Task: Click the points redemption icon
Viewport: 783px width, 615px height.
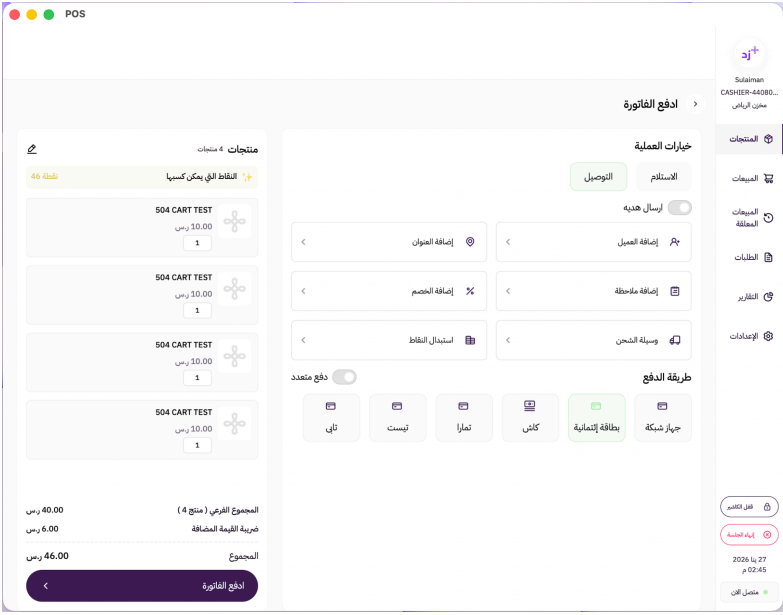Action: pos(470,340)
